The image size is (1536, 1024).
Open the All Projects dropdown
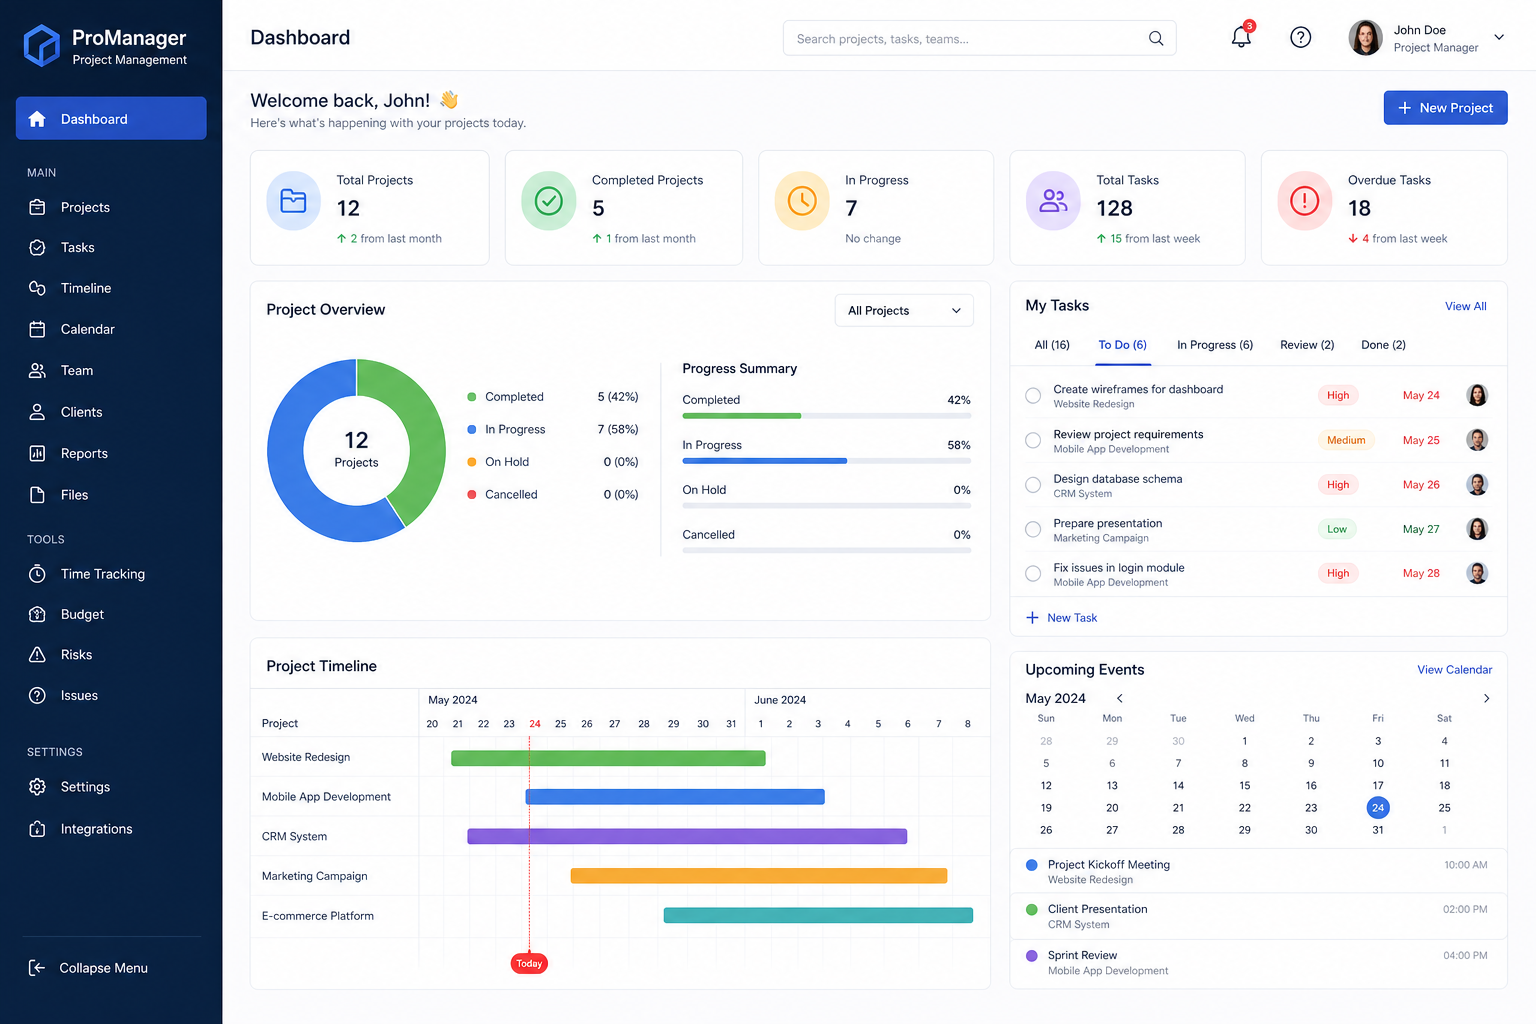904,310
